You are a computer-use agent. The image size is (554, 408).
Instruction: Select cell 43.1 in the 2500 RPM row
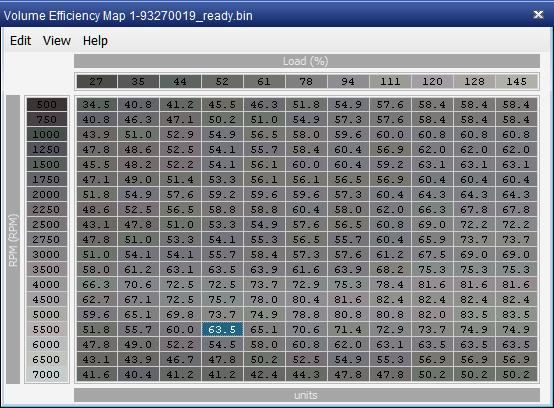click(96, 225)
